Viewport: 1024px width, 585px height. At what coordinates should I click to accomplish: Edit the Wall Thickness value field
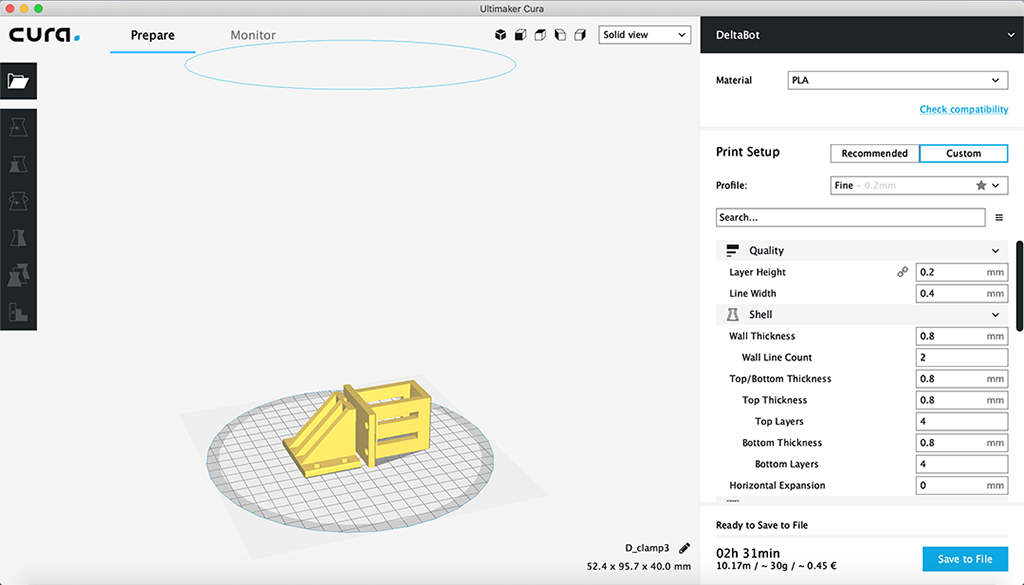961,336
